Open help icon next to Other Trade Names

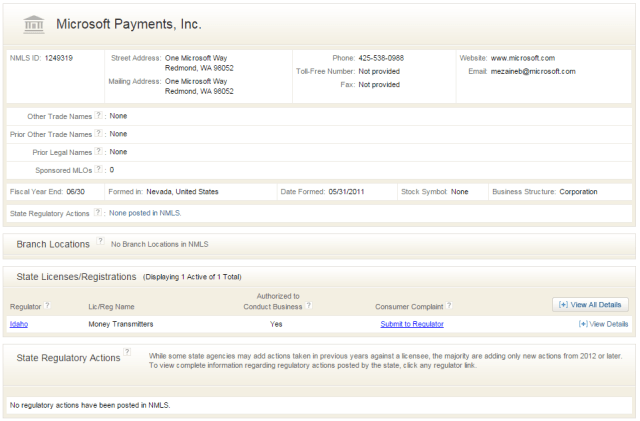pos(98,116)
